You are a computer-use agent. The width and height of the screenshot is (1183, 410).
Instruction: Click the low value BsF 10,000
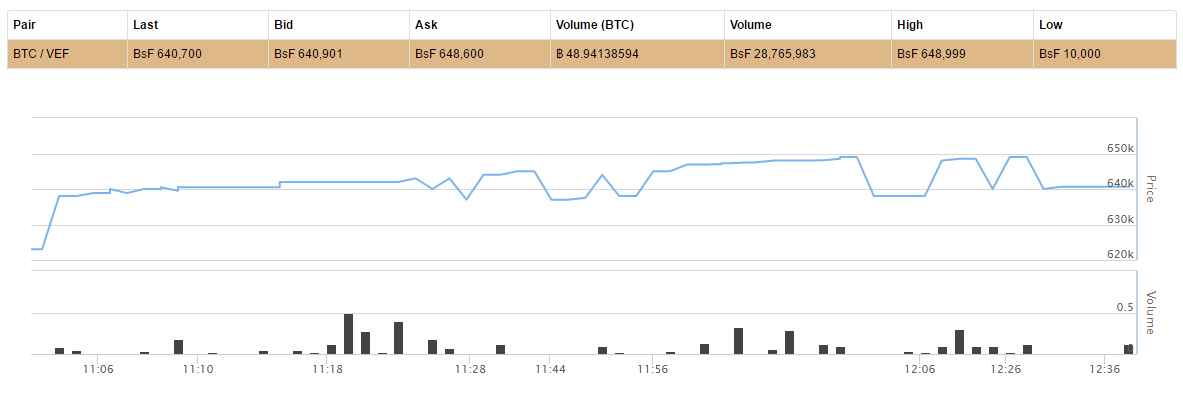[x=1070, y=54]
